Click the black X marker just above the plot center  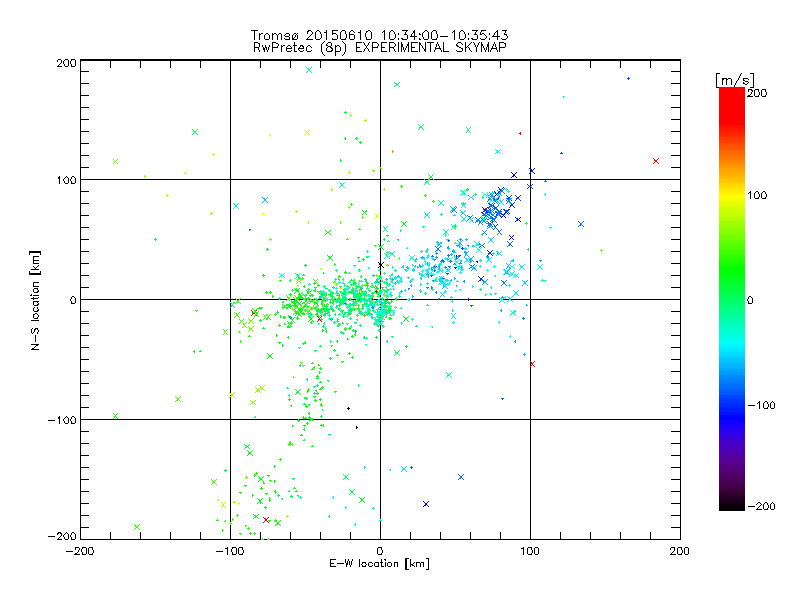coord(381,265)
